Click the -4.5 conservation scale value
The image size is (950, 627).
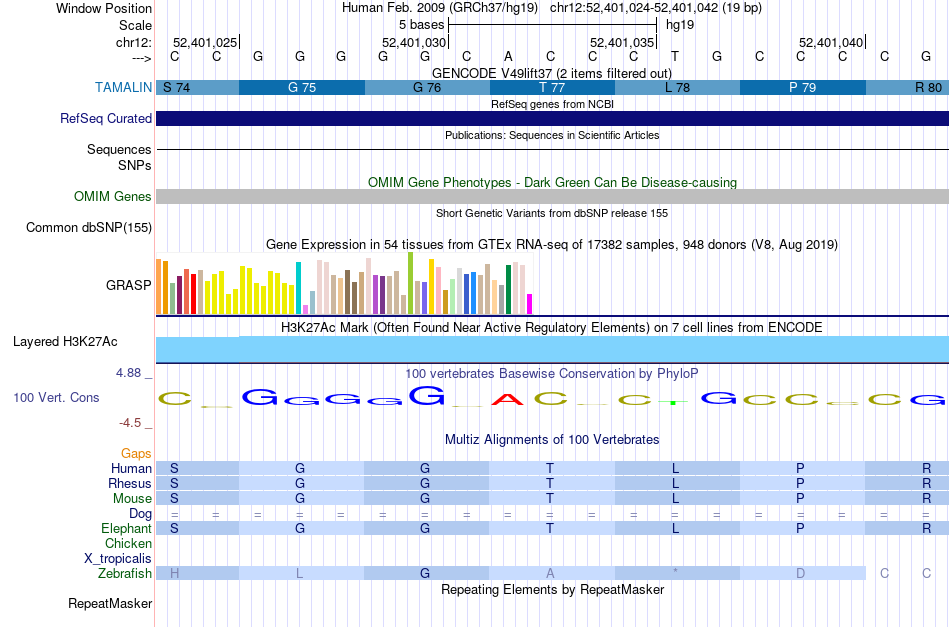click(130, 423)
